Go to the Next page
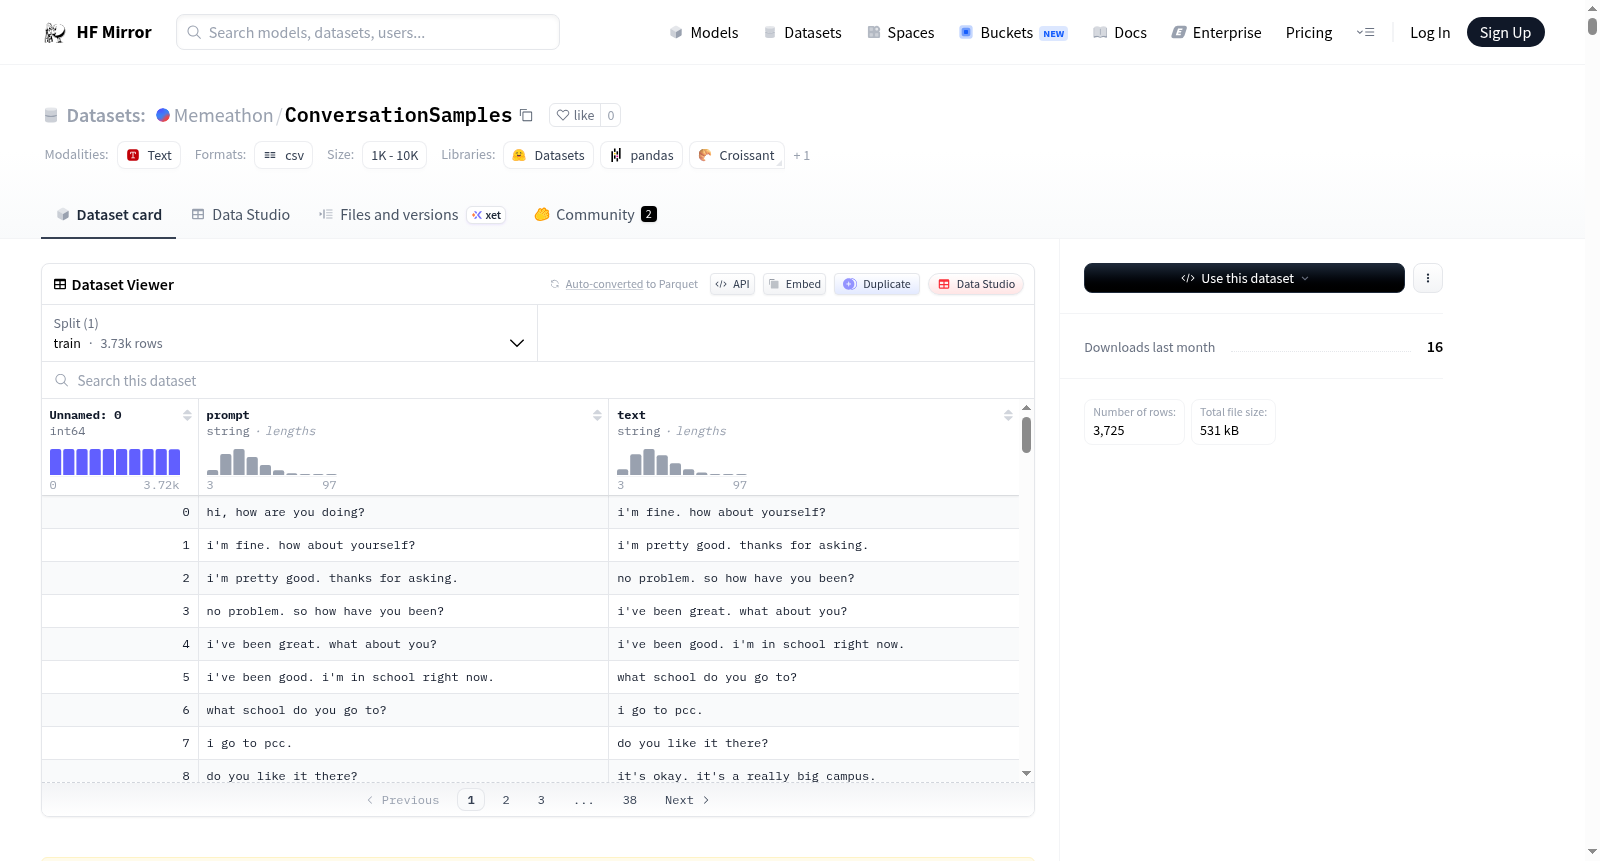Image resolution: width=1600 pixels, height=861 pixels. (687, 800)
